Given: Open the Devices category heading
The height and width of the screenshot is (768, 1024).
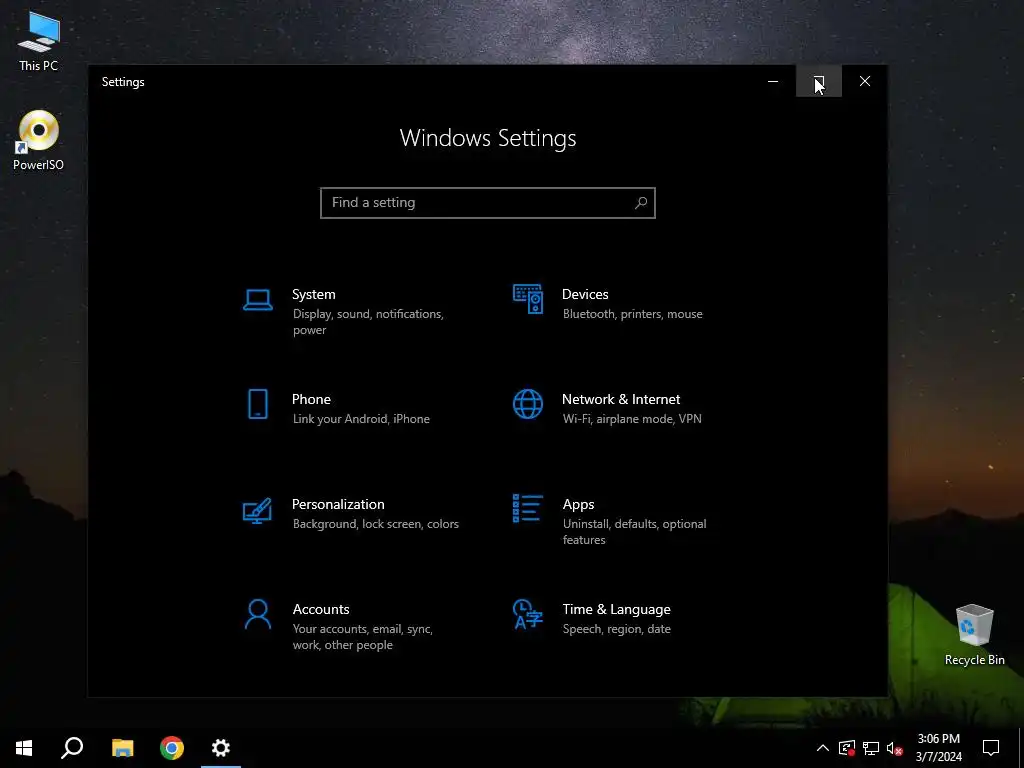Looking at the screenshot, I should pyautogui.click(x=585, y=295).
